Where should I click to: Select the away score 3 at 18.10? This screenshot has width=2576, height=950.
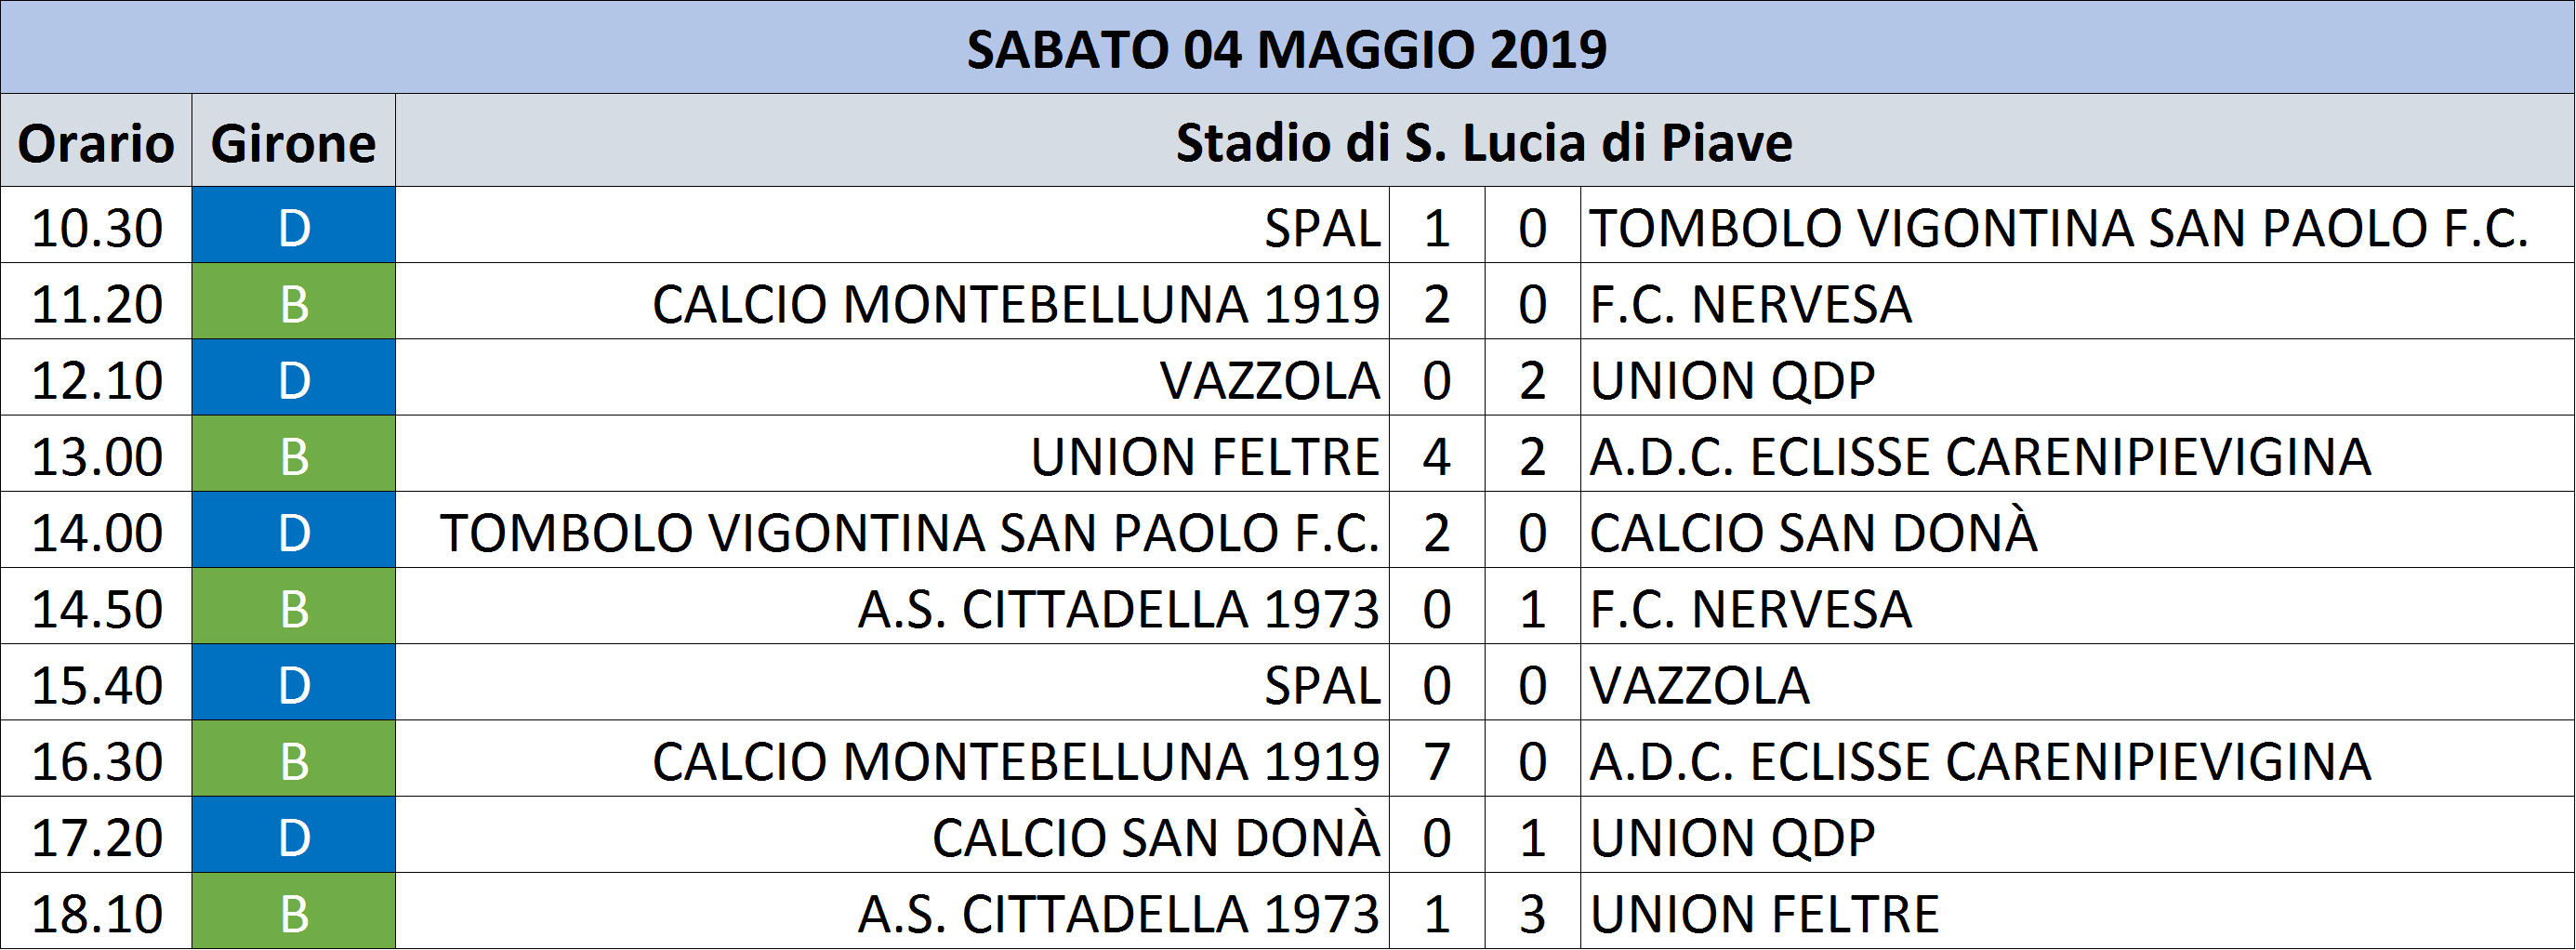(1532, 912)
